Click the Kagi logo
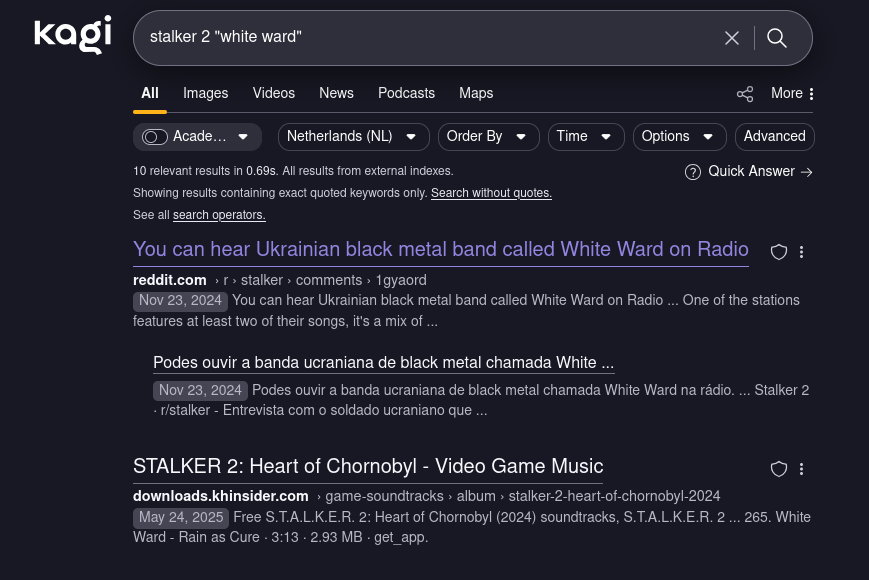The image size is (869, 580). pyautogui.click(x=72, y=35)
